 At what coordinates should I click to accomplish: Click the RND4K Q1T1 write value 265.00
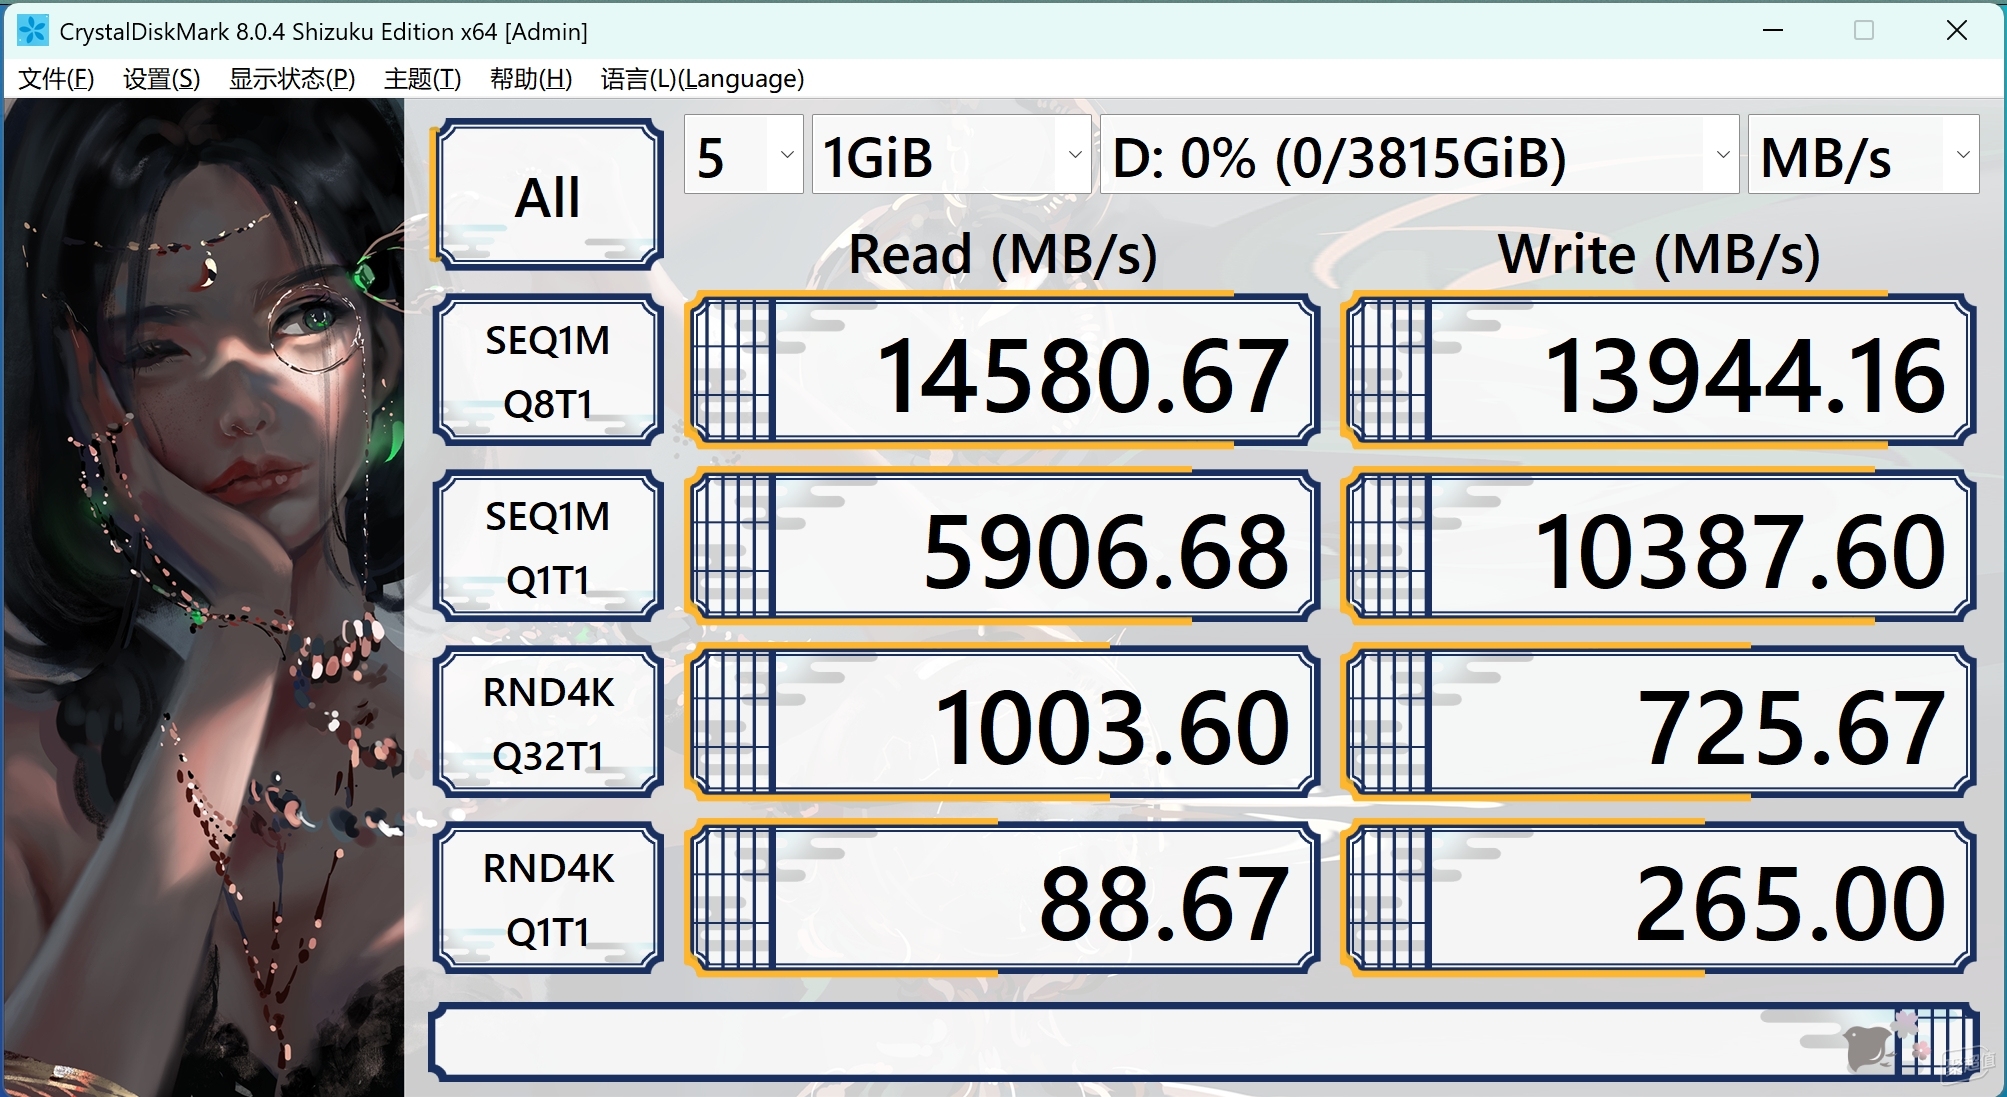1660,899
